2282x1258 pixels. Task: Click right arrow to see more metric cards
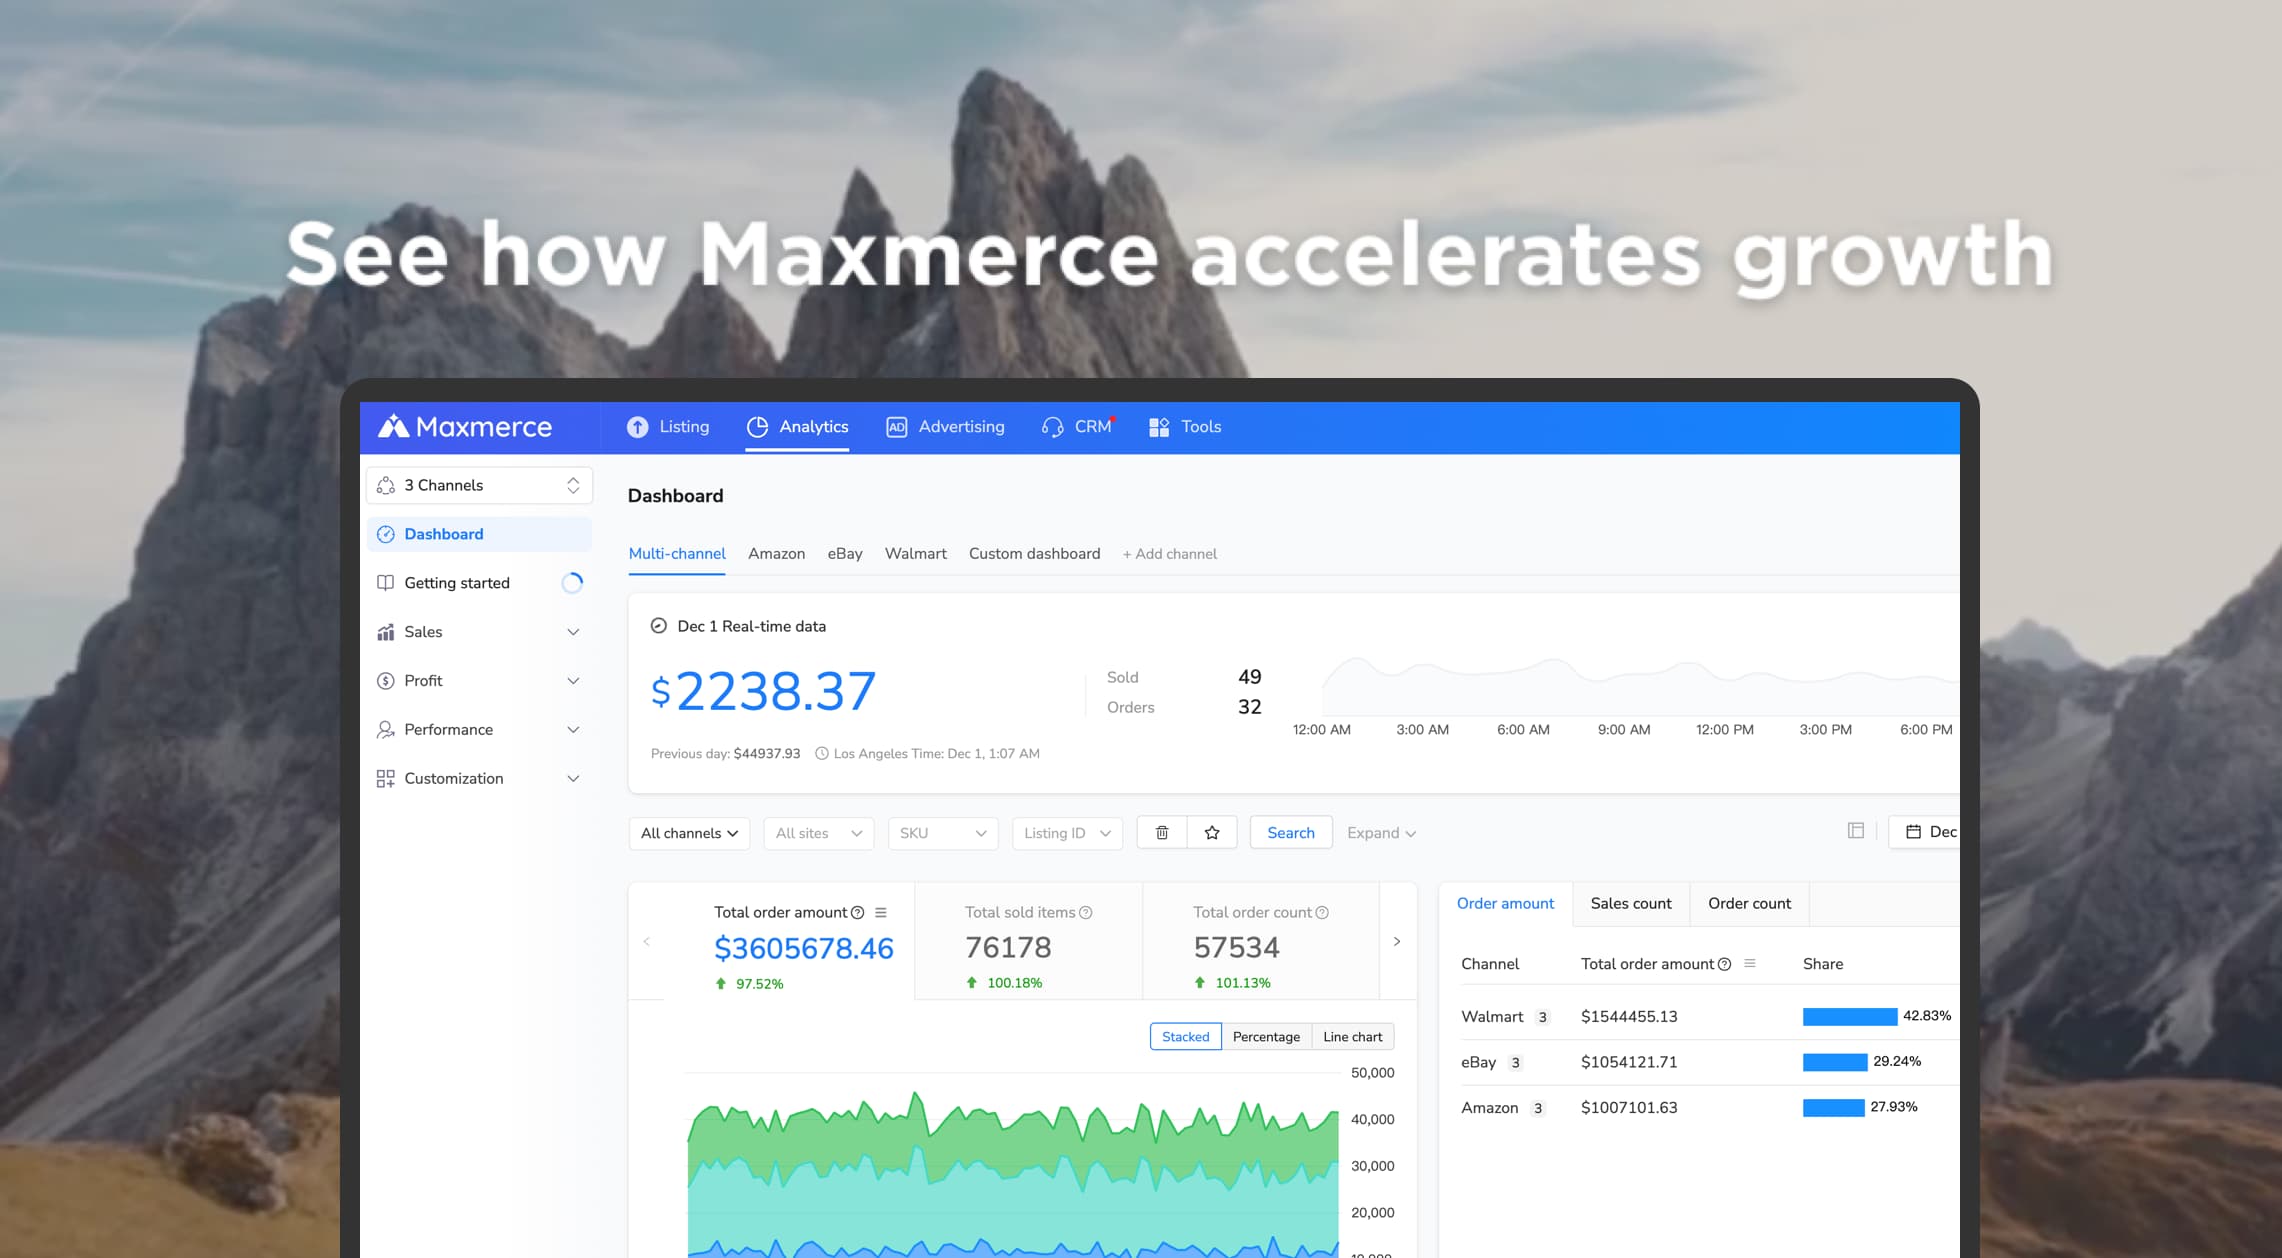point(1397,941)
